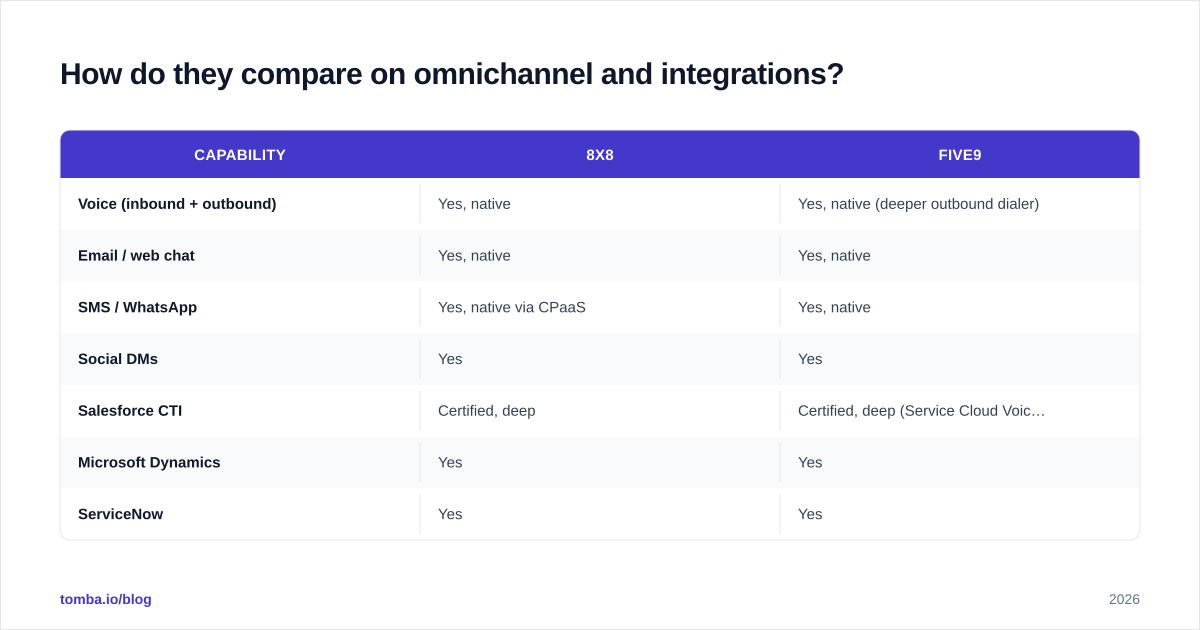Select the 'Yes, native via CPaaS' cell
The height and width of the screenshot is (630, 1200).
click(600, 307)
